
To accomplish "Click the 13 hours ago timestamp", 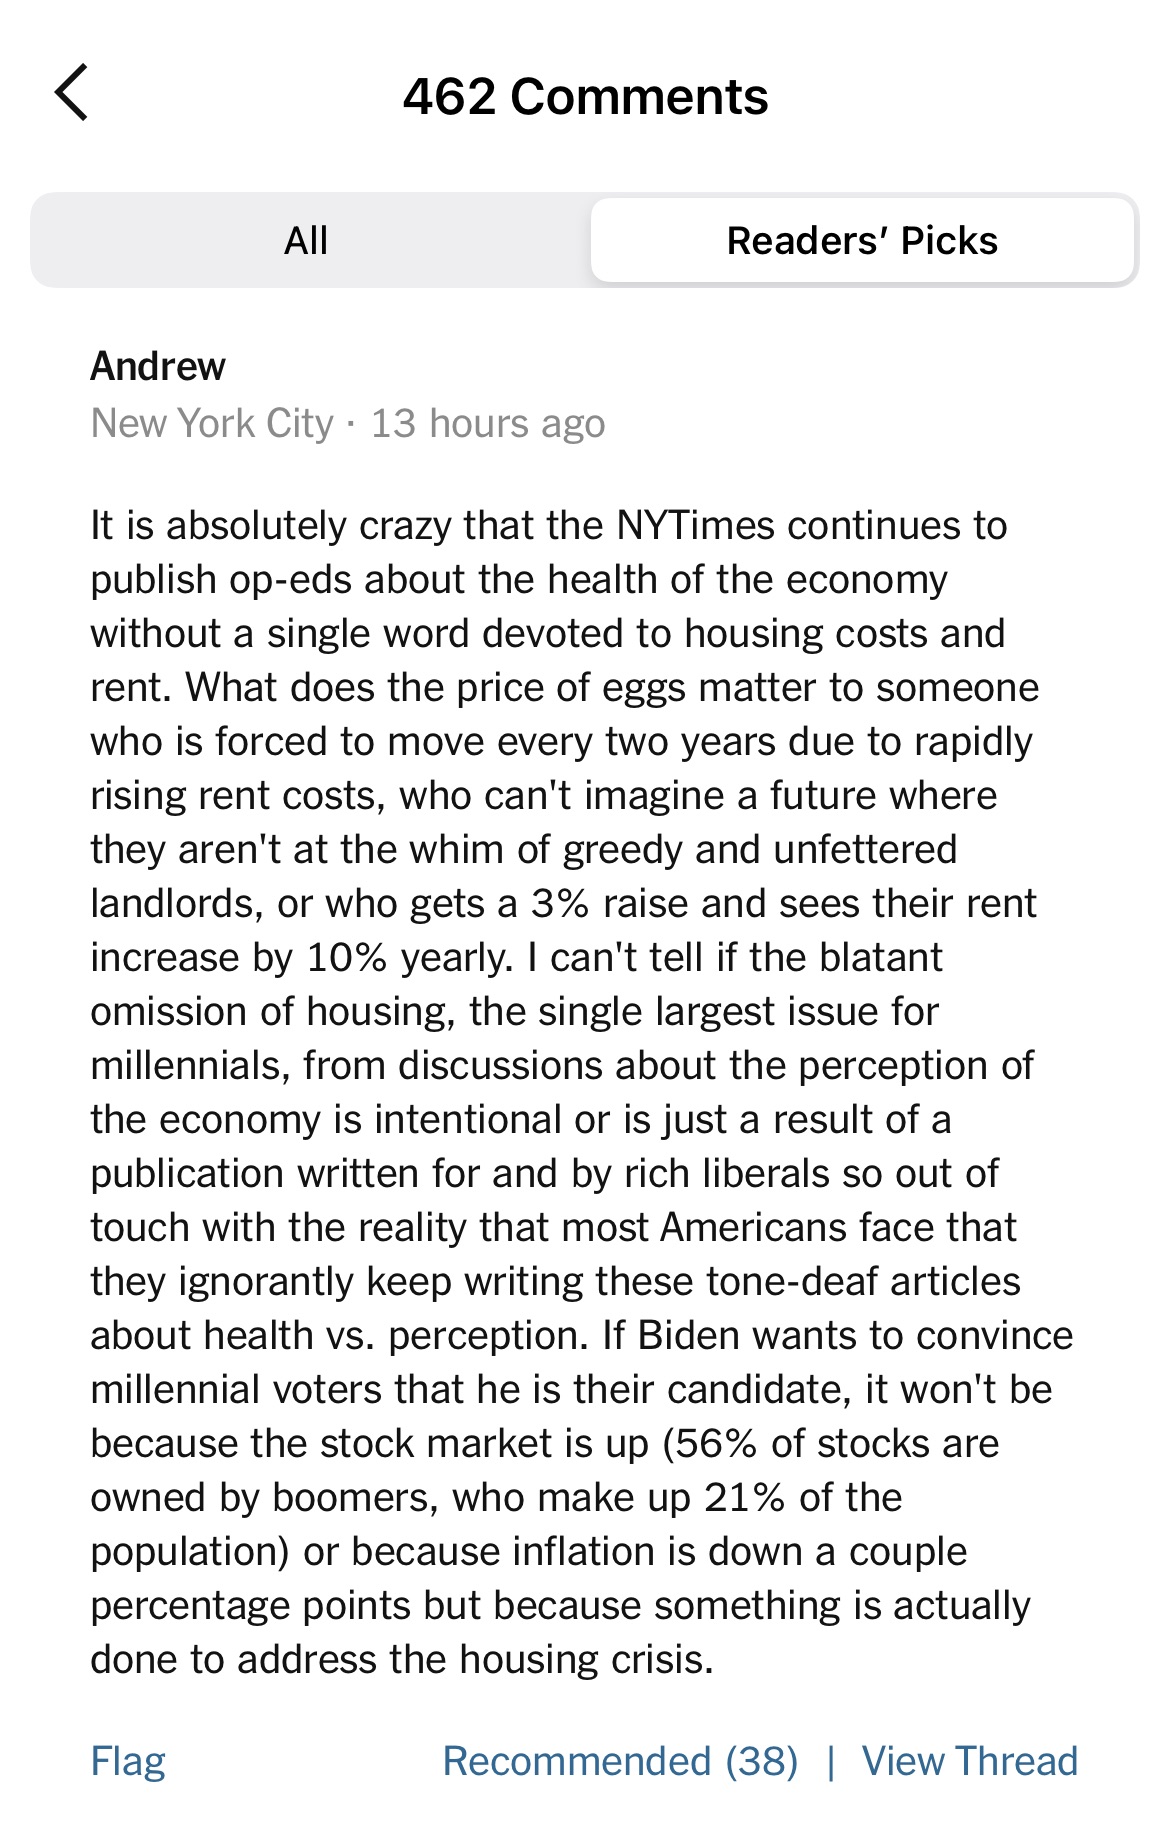I will [x=488, y=424].
